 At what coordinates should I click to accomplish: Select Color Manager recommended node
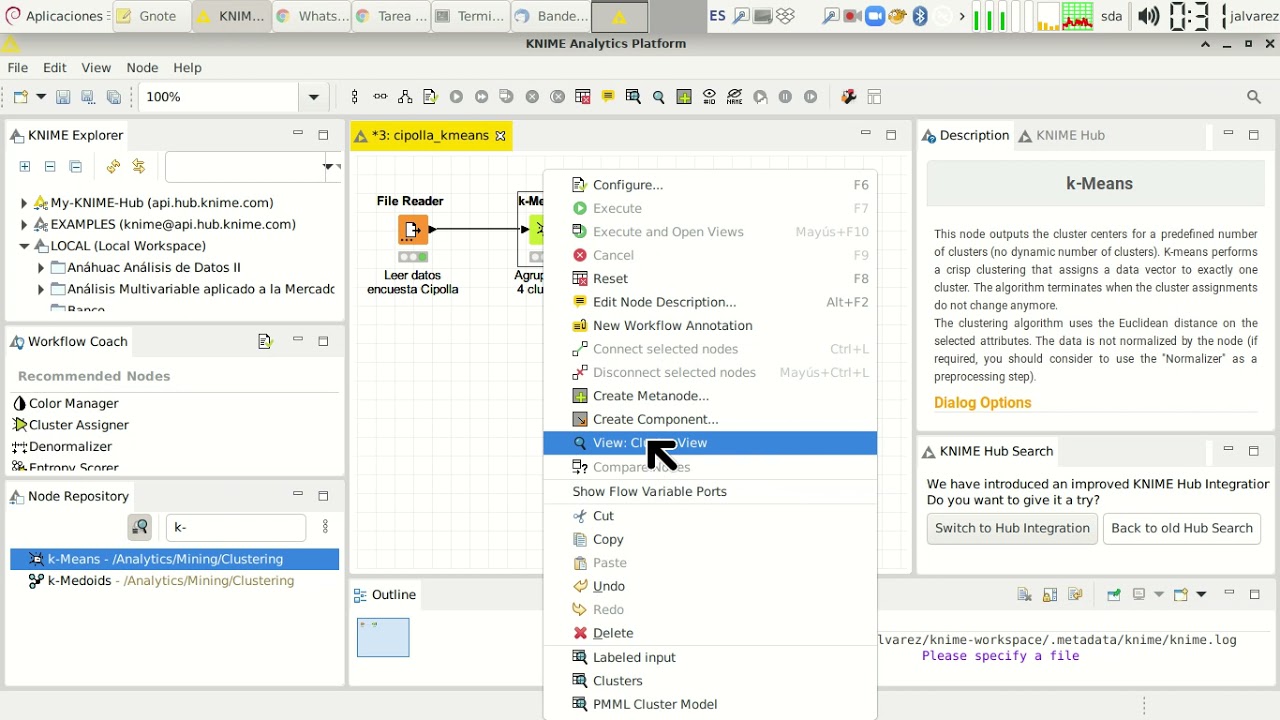(73, 403)
